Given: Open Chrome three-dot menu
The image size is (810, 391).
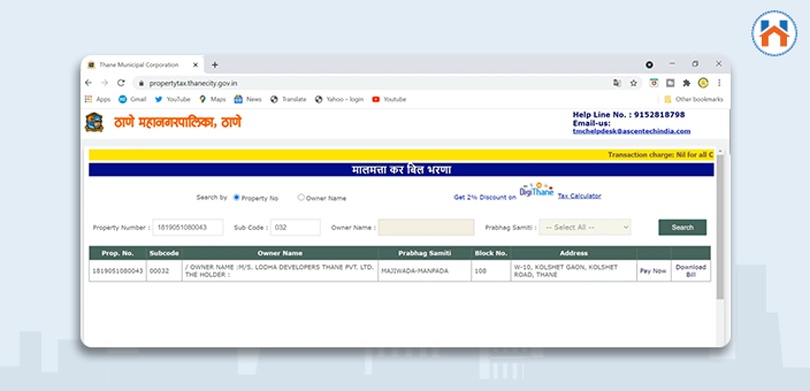Looking at the screenshot, I should (x=719, y=83).
